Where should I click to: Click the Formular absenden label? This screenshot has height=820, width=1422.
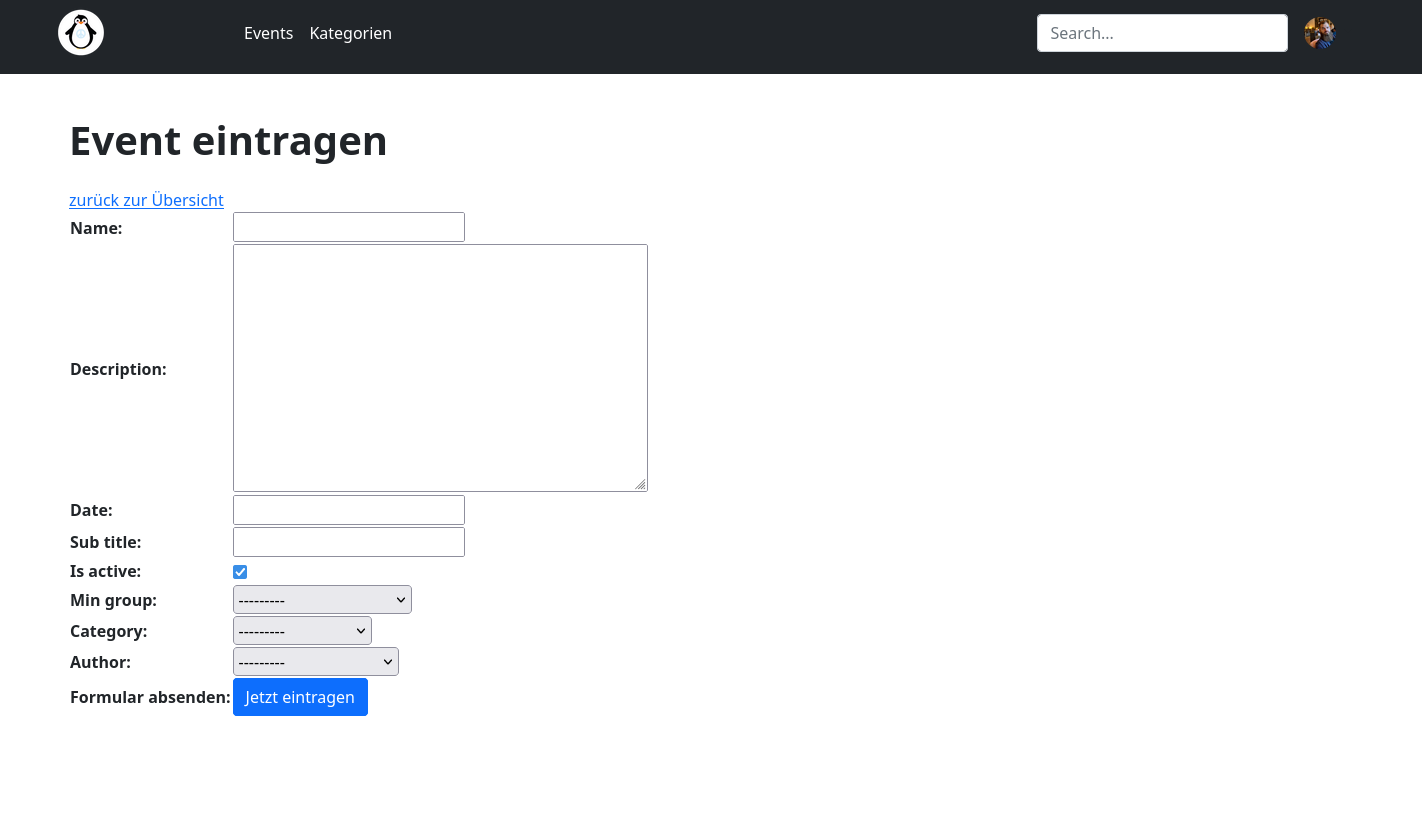click(x=149, y=697)
